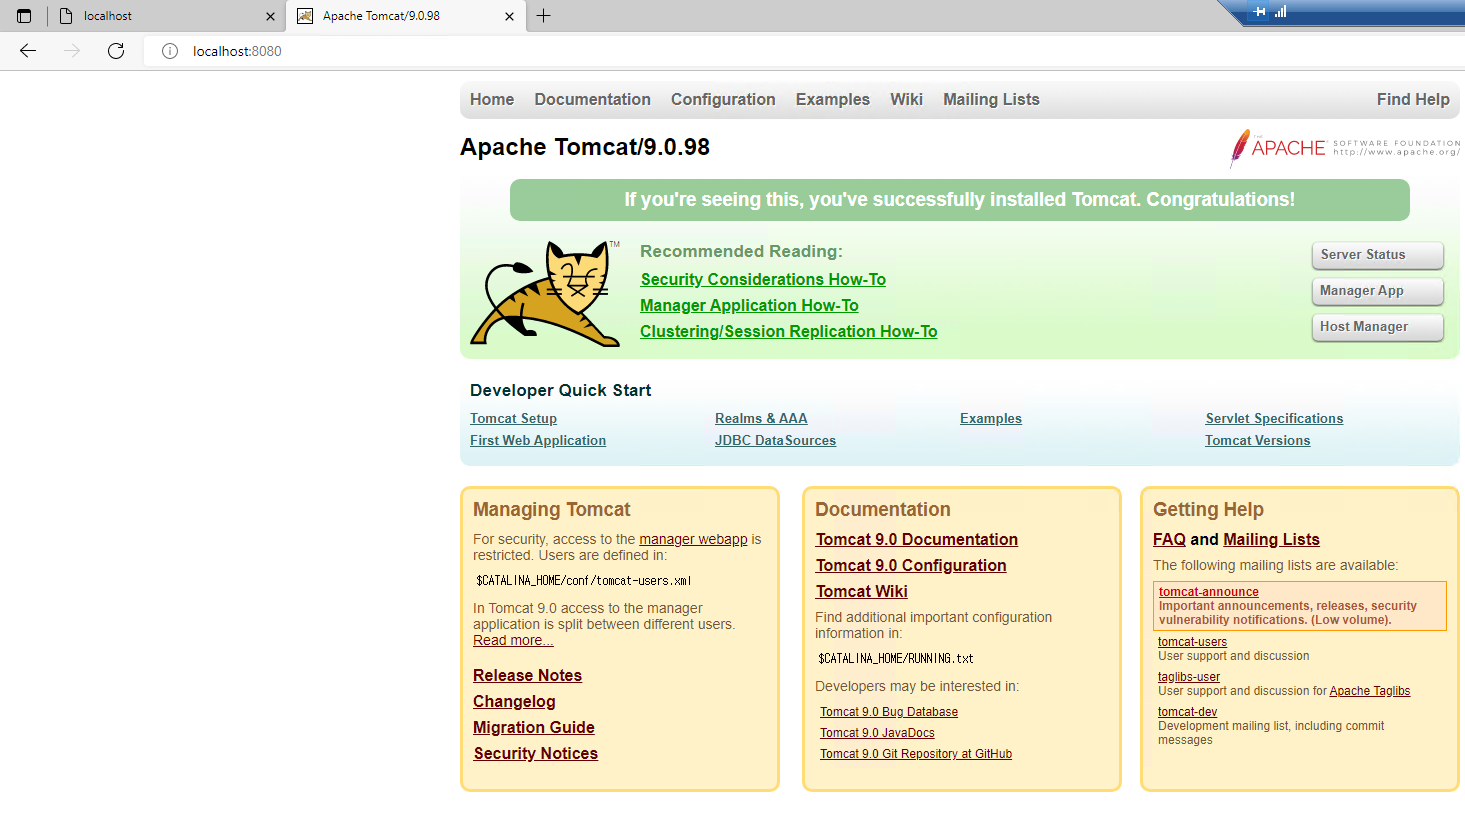
Task: Open the tomcat-users mailing list link
Action: pyautogui.click(x=1192, y=642)
